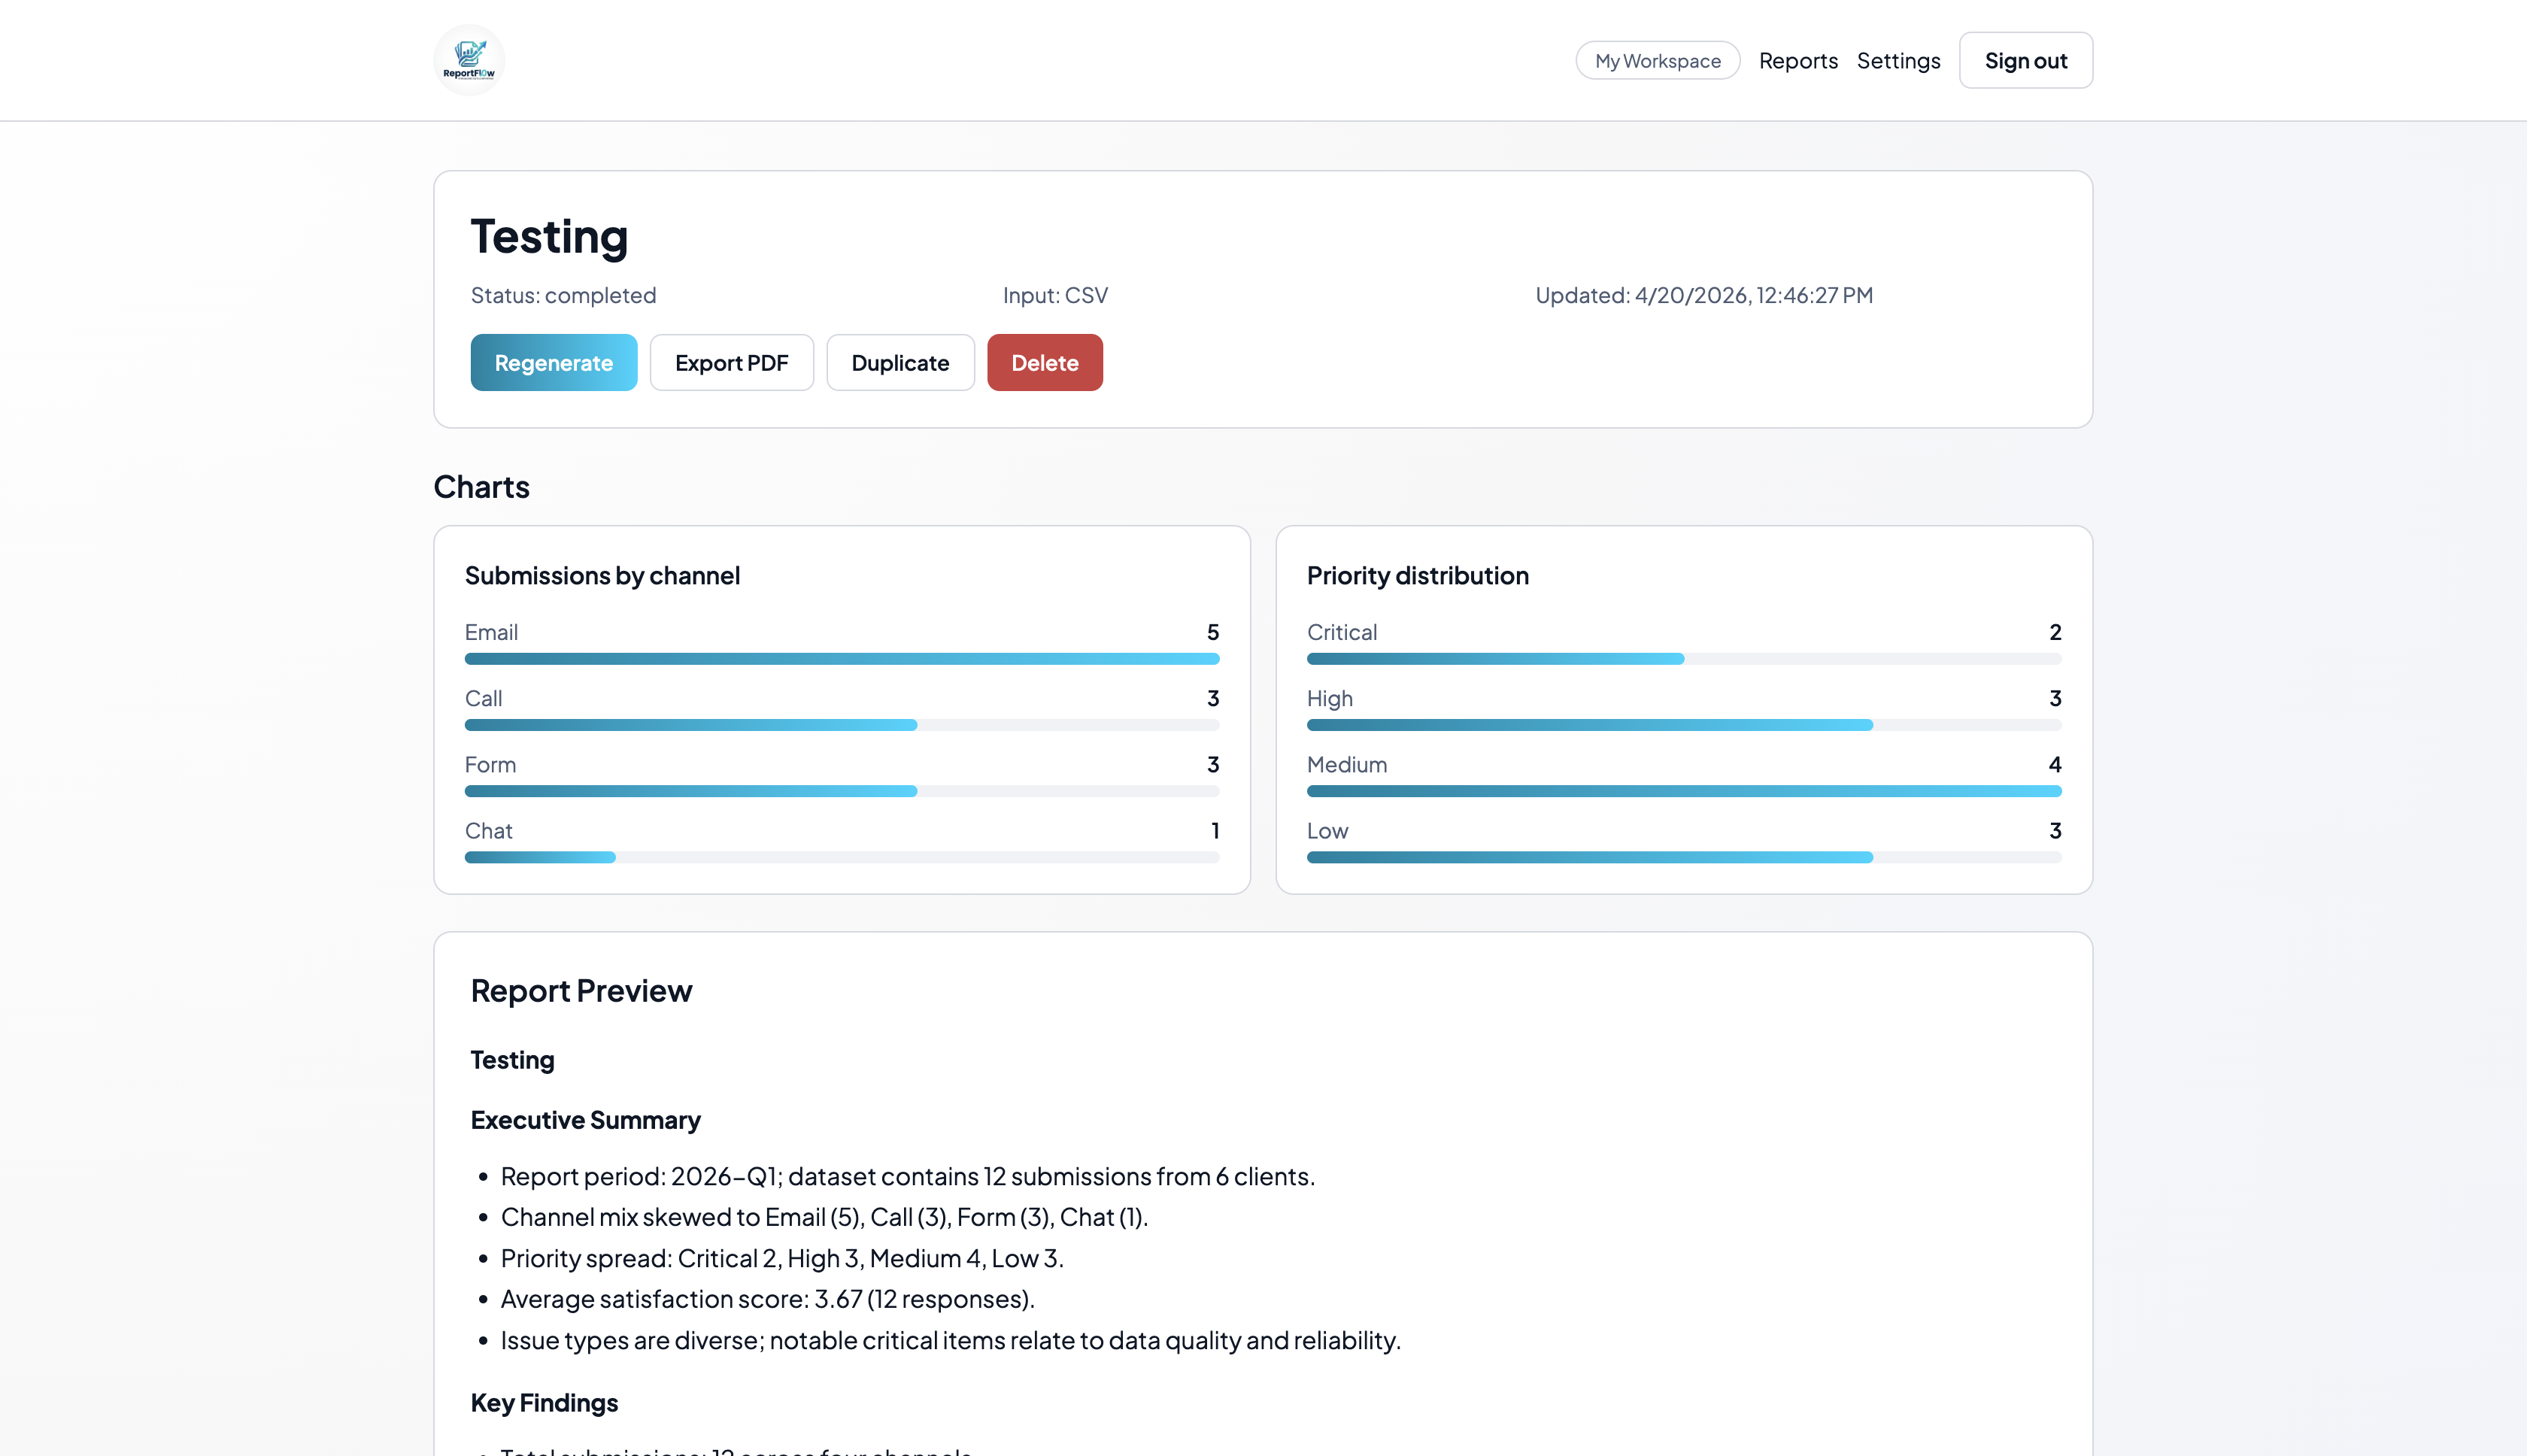
Task: Export the report as PDF
Action: pyautogui.click(x=731, y=363)
